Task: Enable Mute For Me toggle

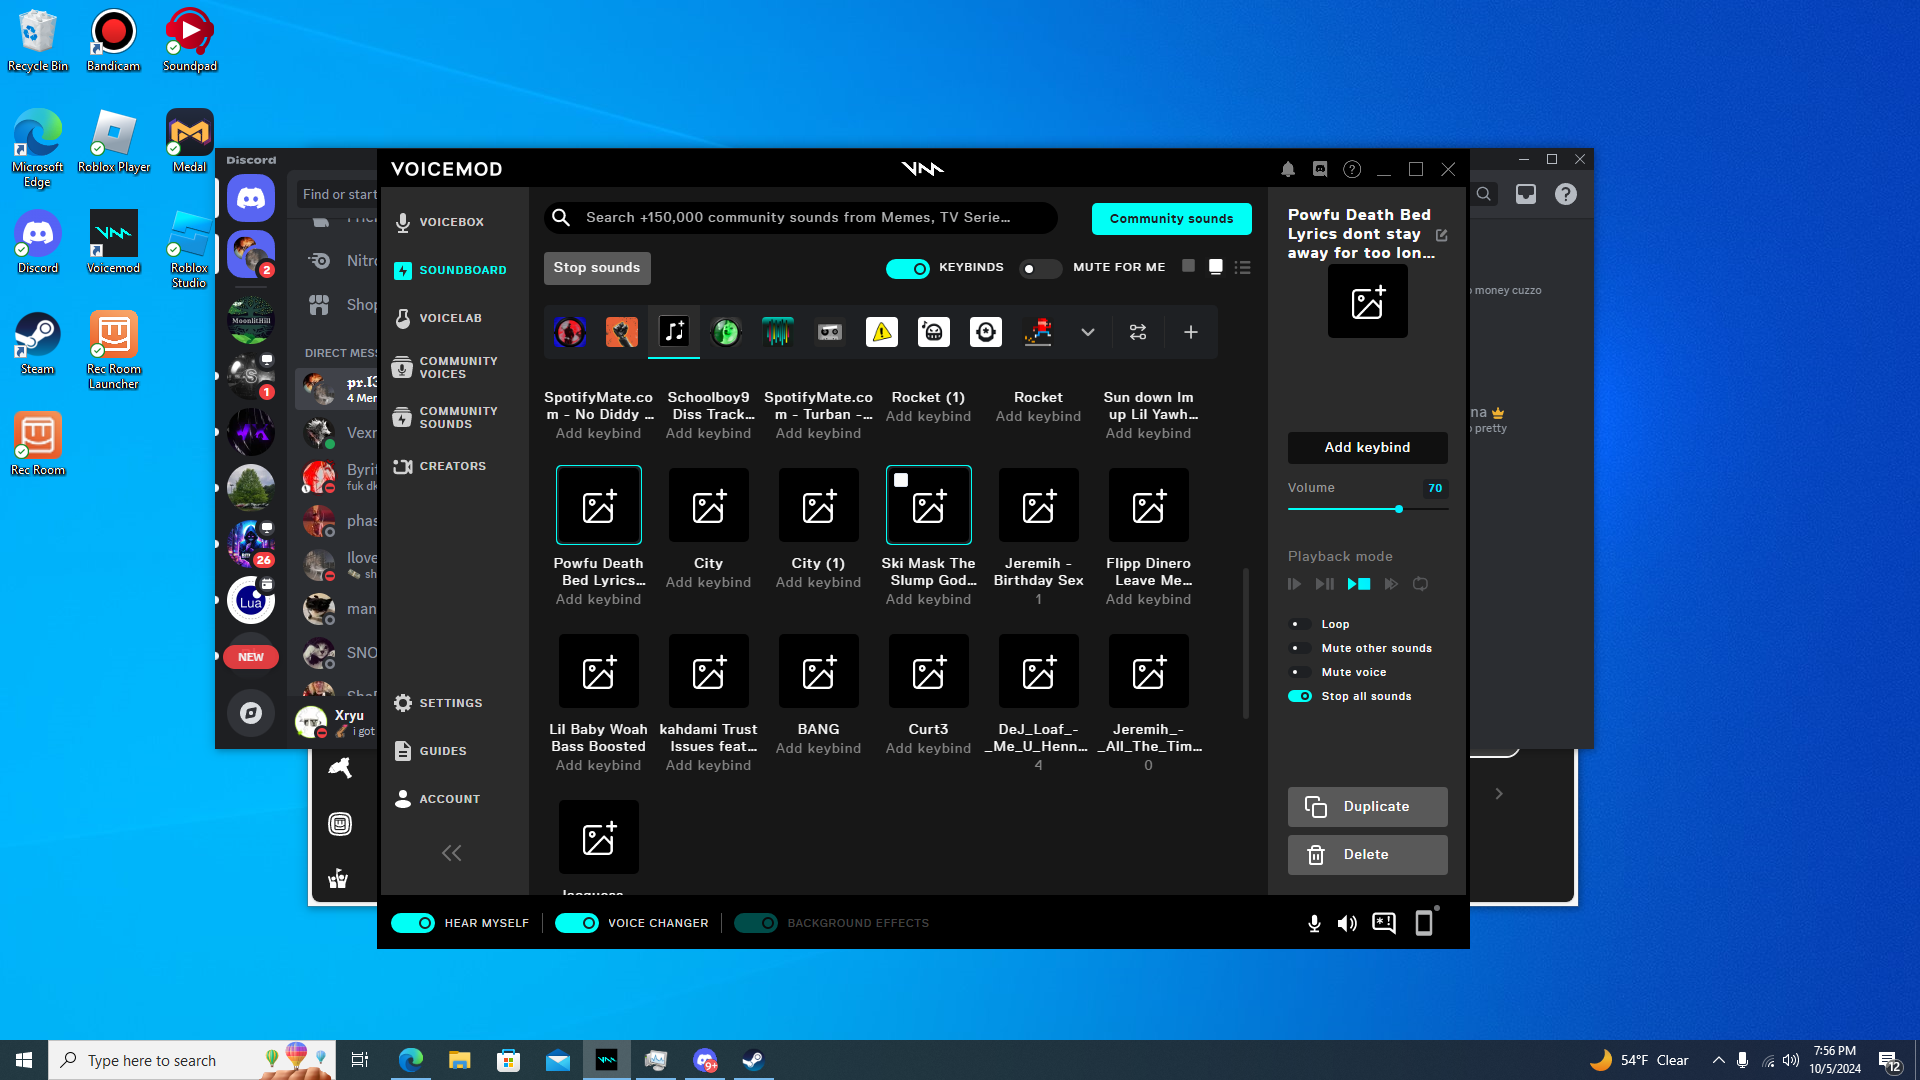Action: pyautogui.click(x=1039, y=268)
